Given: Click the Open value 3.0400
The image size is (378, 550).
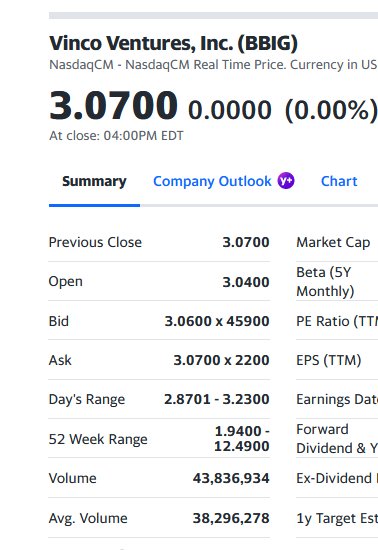Looking at the screenshot, I should point(246,282).
